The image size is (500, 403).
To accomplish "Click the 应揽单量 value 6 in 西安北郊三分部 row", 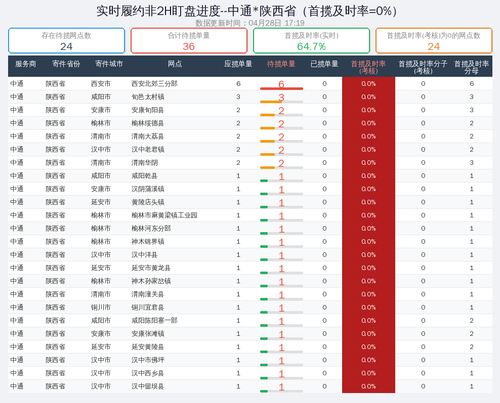I will pos(238,84).
